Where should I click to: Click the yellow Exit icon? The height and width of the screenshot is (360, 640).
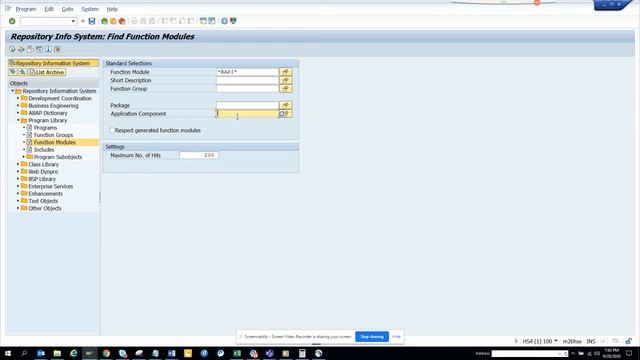[x=113, y=21]
